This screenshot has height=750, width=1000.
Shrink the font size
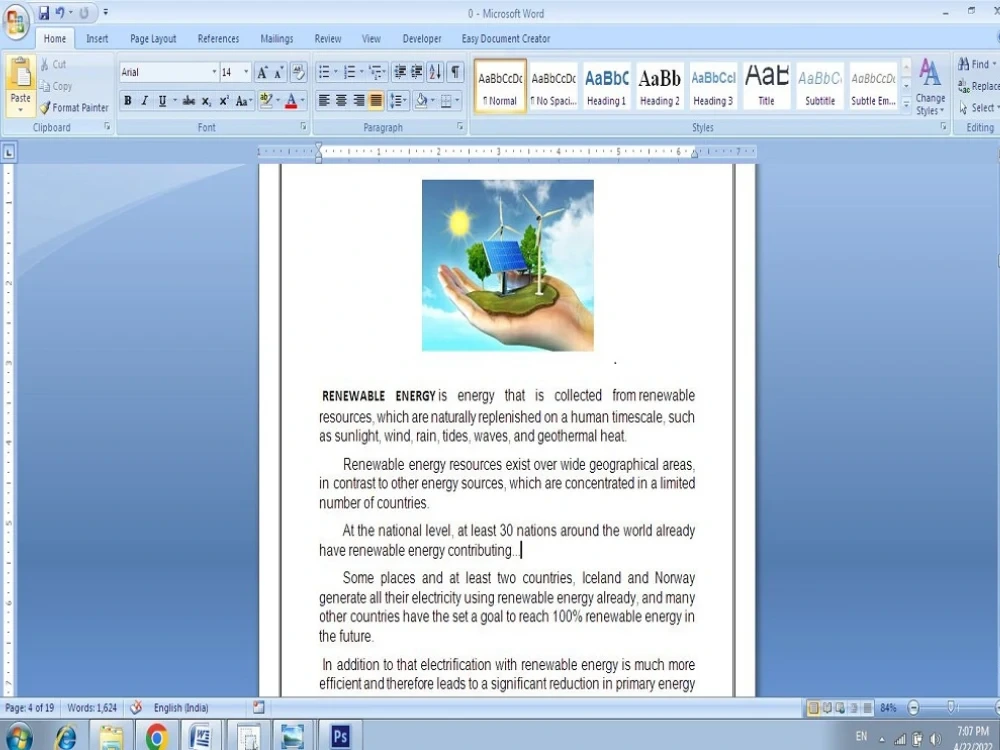[279, 72]
